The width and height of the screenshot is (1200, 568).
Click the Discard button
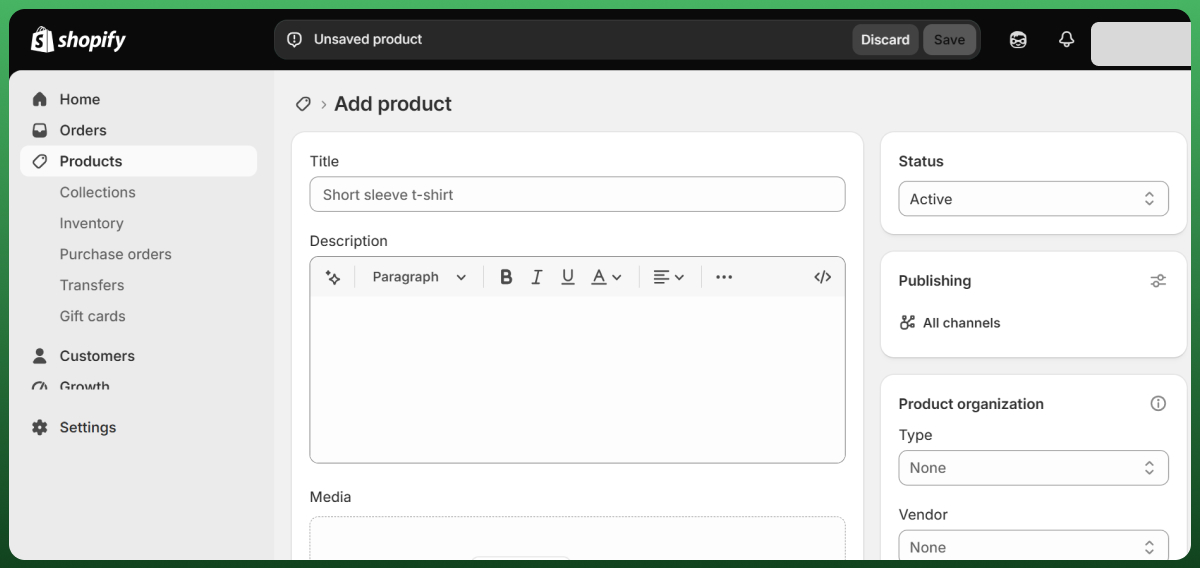(885, 40)
